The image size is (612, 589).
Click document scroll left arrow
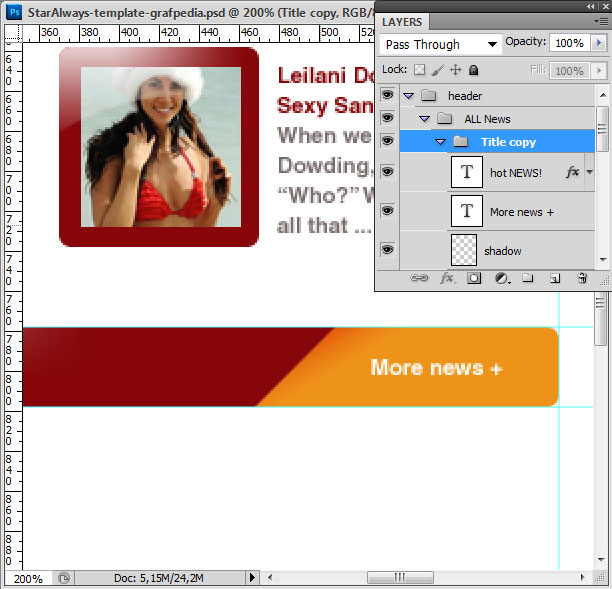click(x=269, y=577)
